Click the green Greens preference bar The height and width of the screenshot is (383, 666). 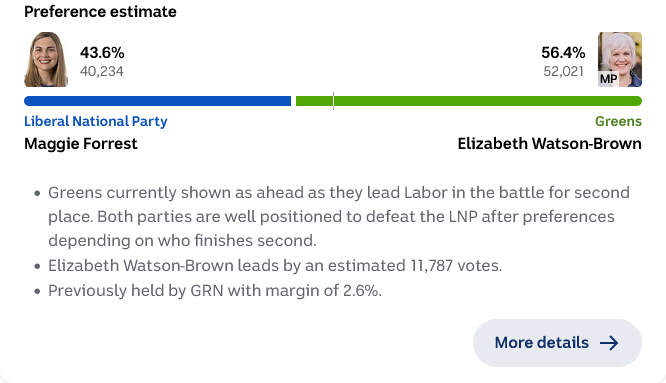pyautogui.click(x=468, y=101)
